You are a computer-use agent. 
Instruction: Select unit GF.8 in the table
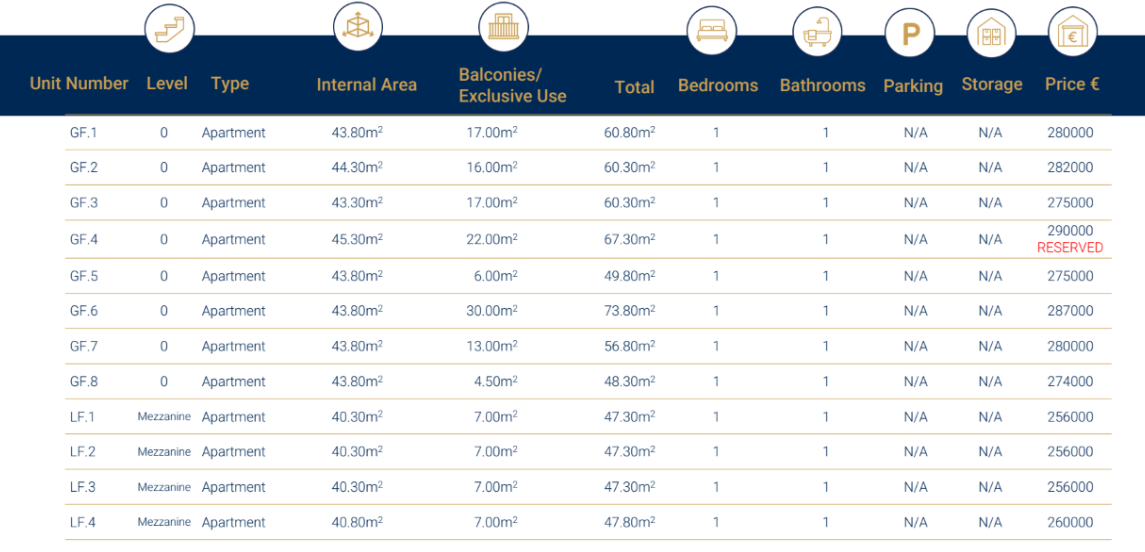click(x=84, y=381)
